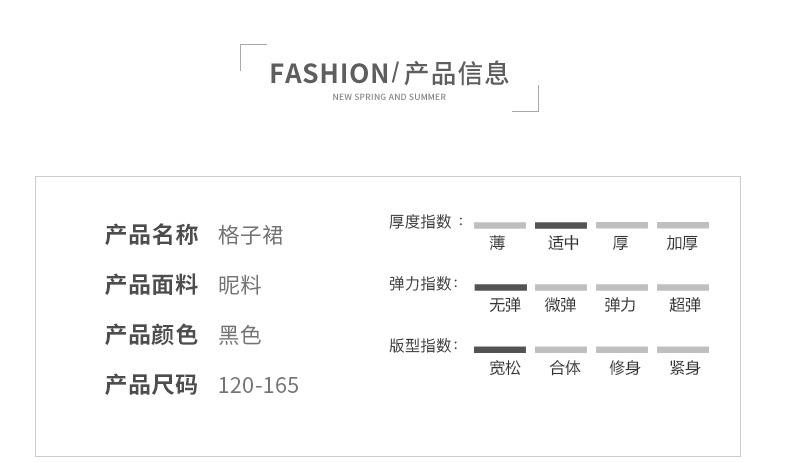
Task: Pick the 合体 fit bar
Action: click(561, 349)
